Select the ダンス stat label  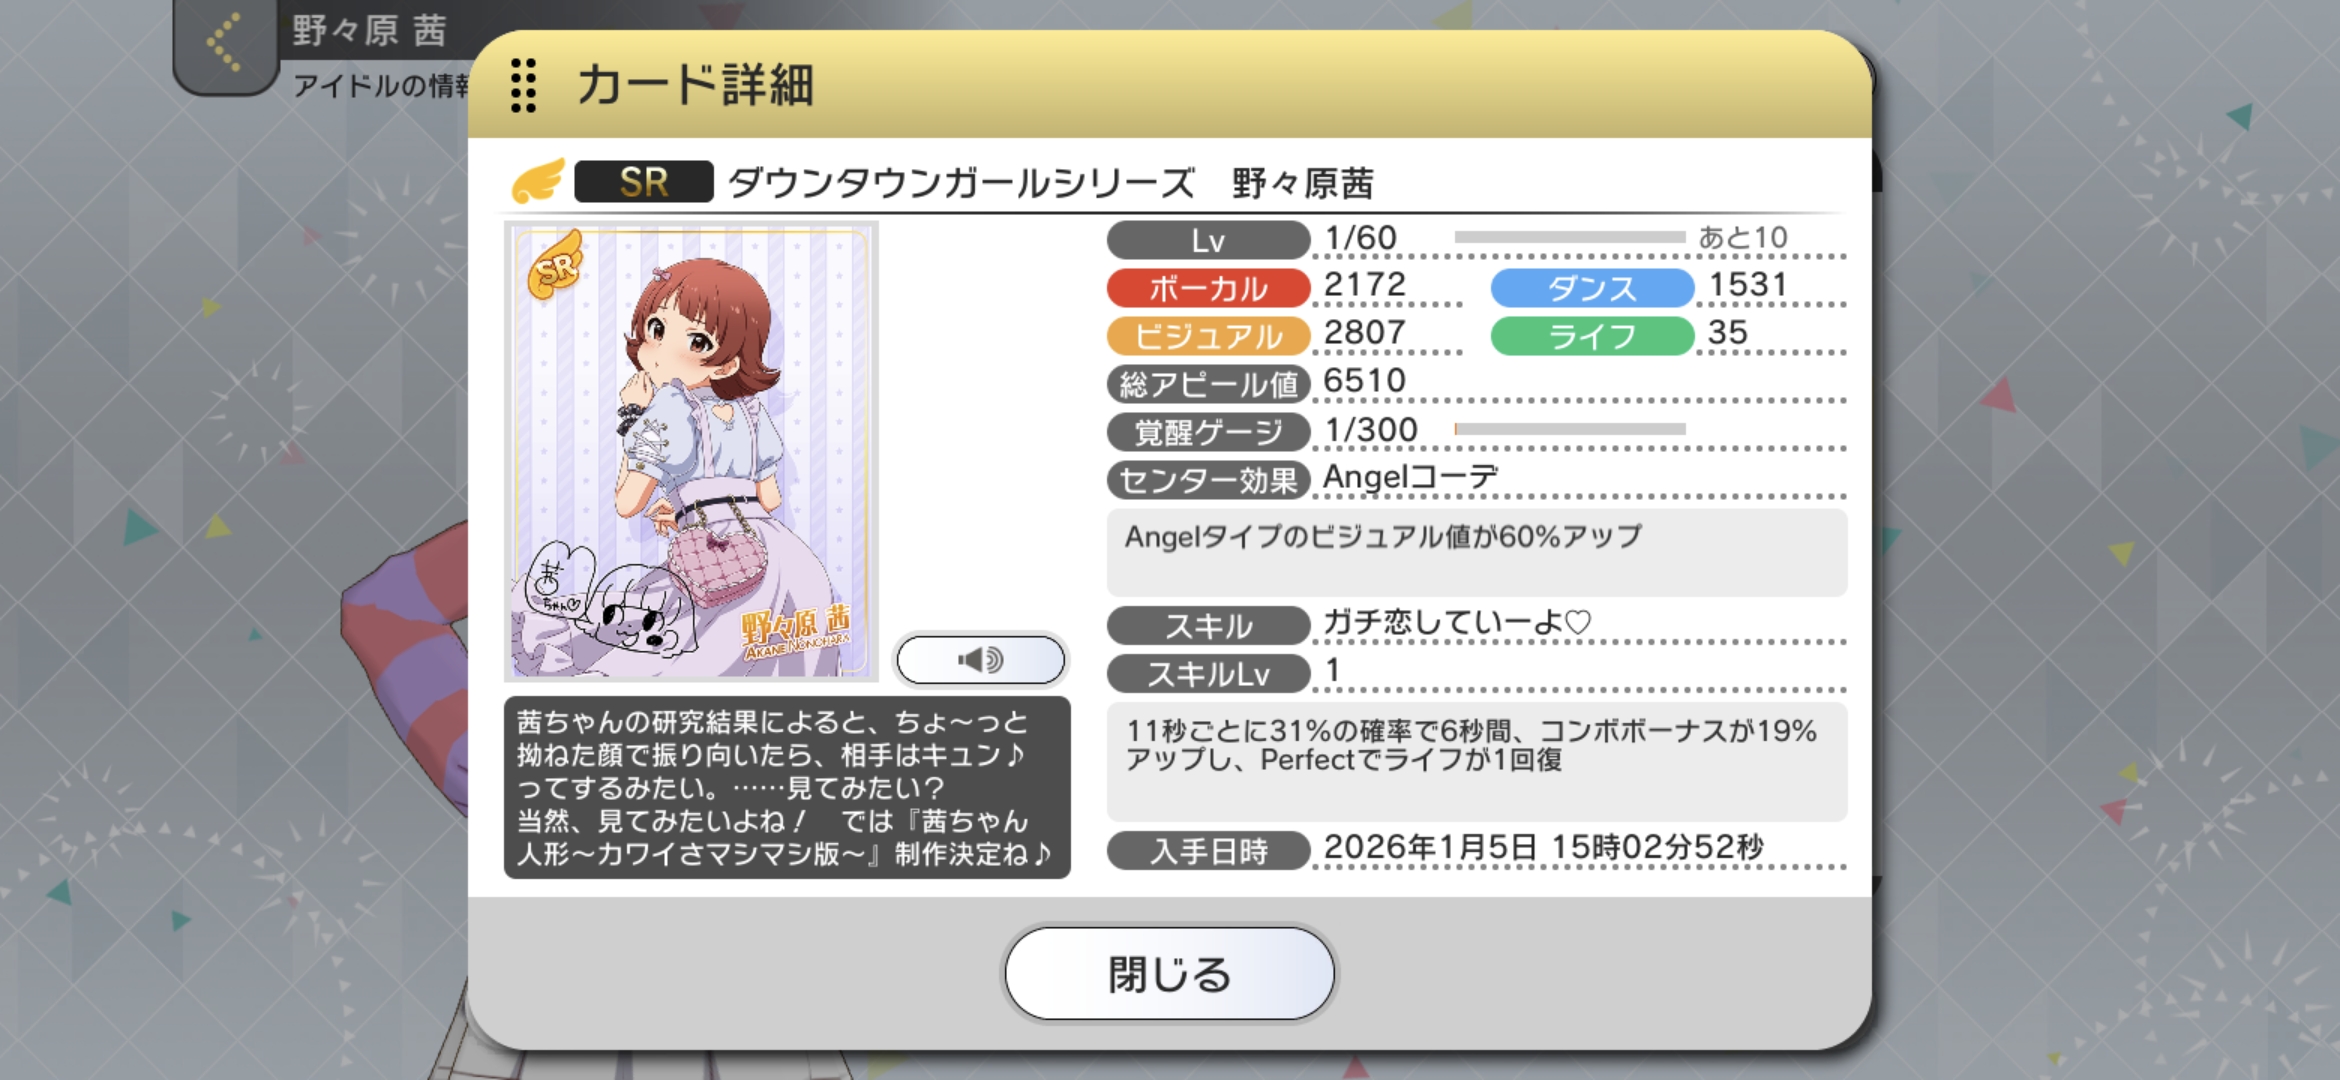[x=1592, y=288]
